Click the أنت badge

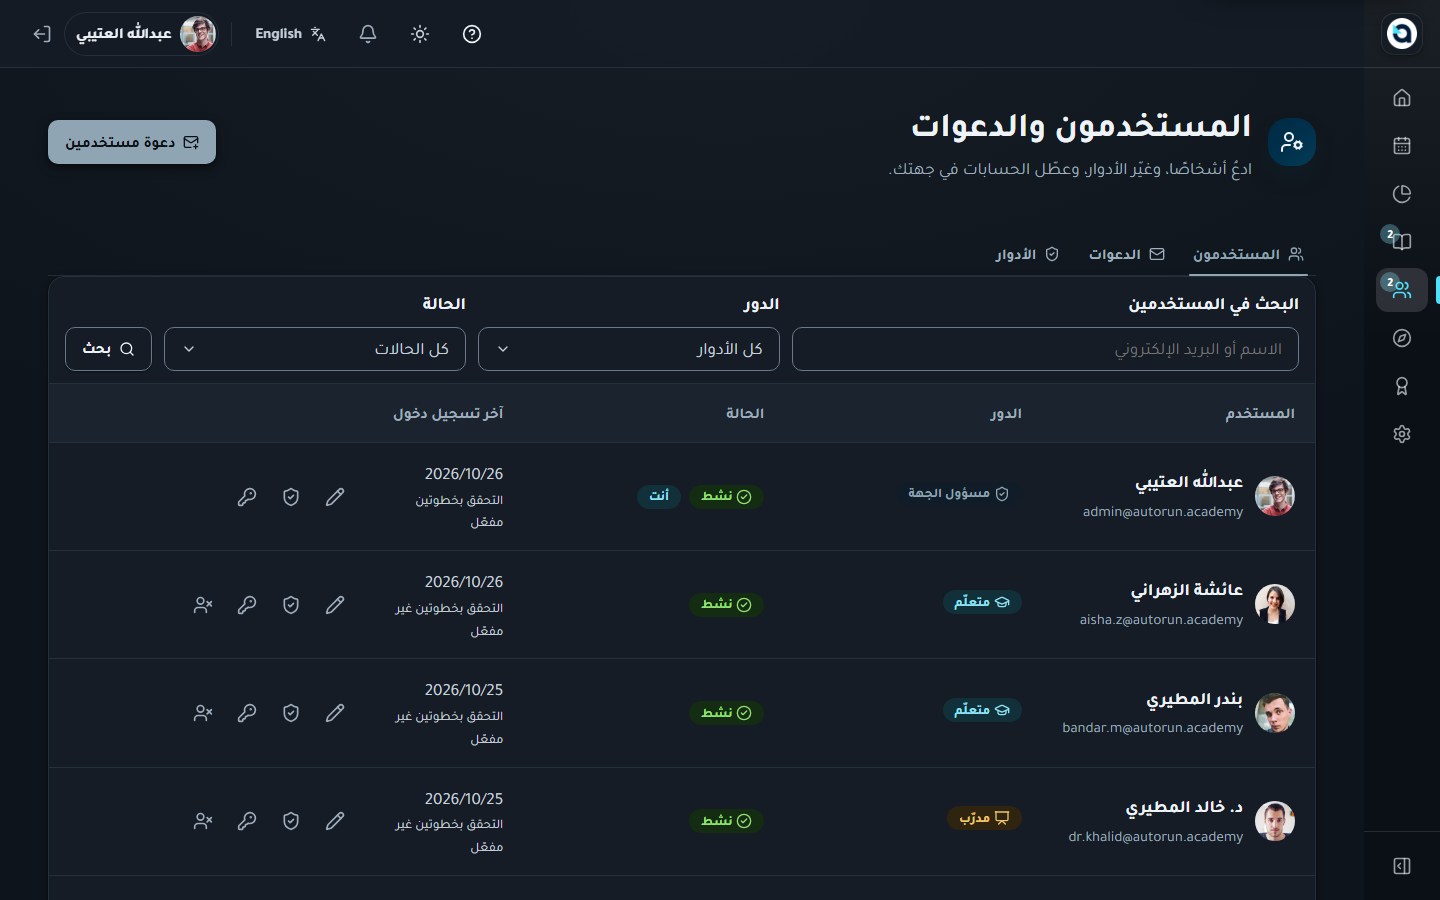(x=659, y=496)
